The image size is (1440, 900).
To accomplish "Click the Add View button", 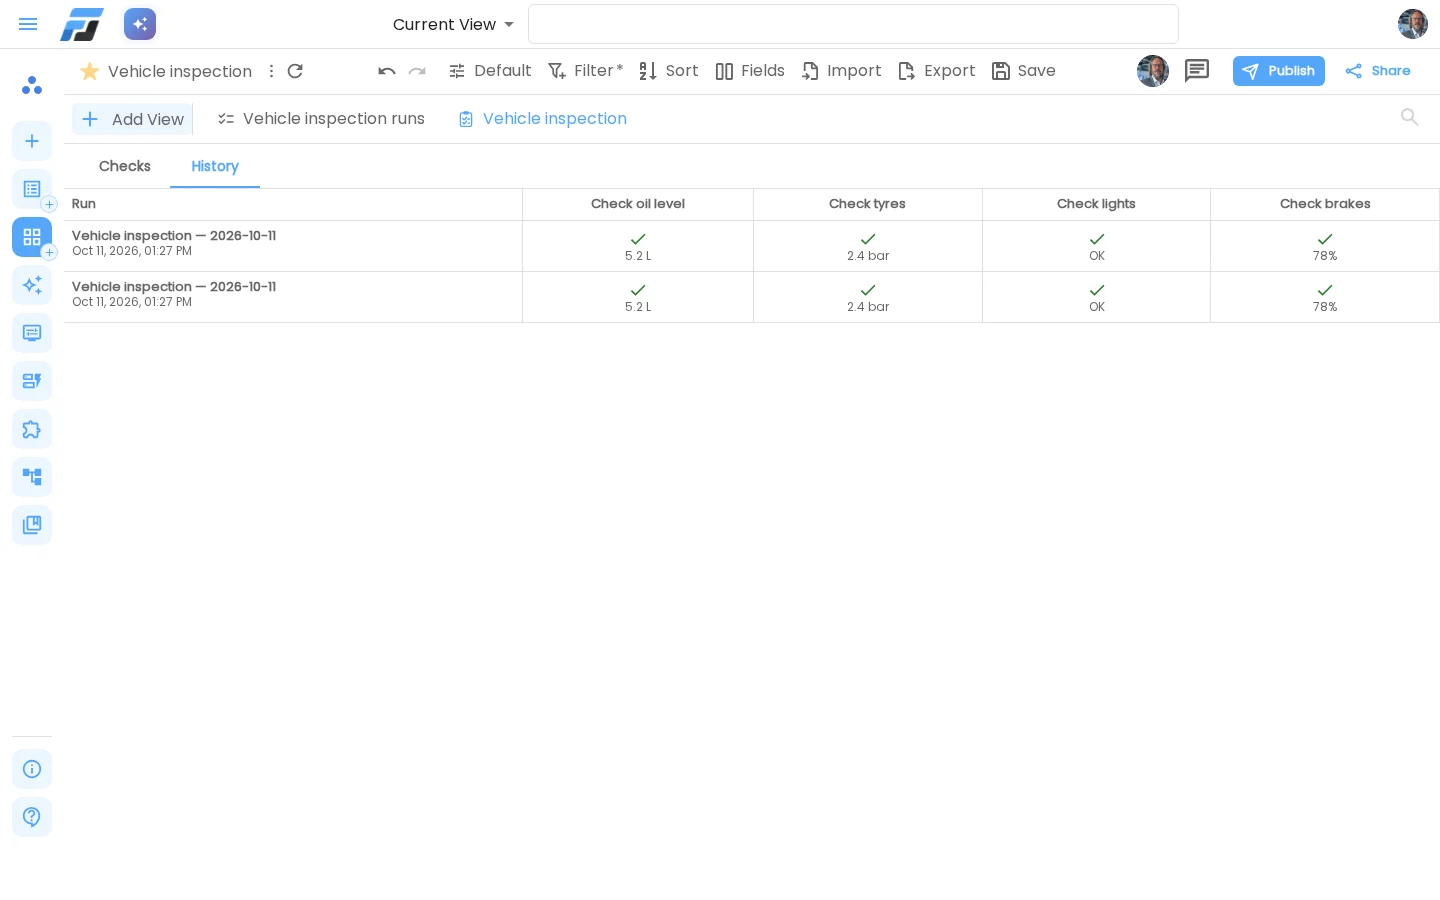I will pos(132,119).
